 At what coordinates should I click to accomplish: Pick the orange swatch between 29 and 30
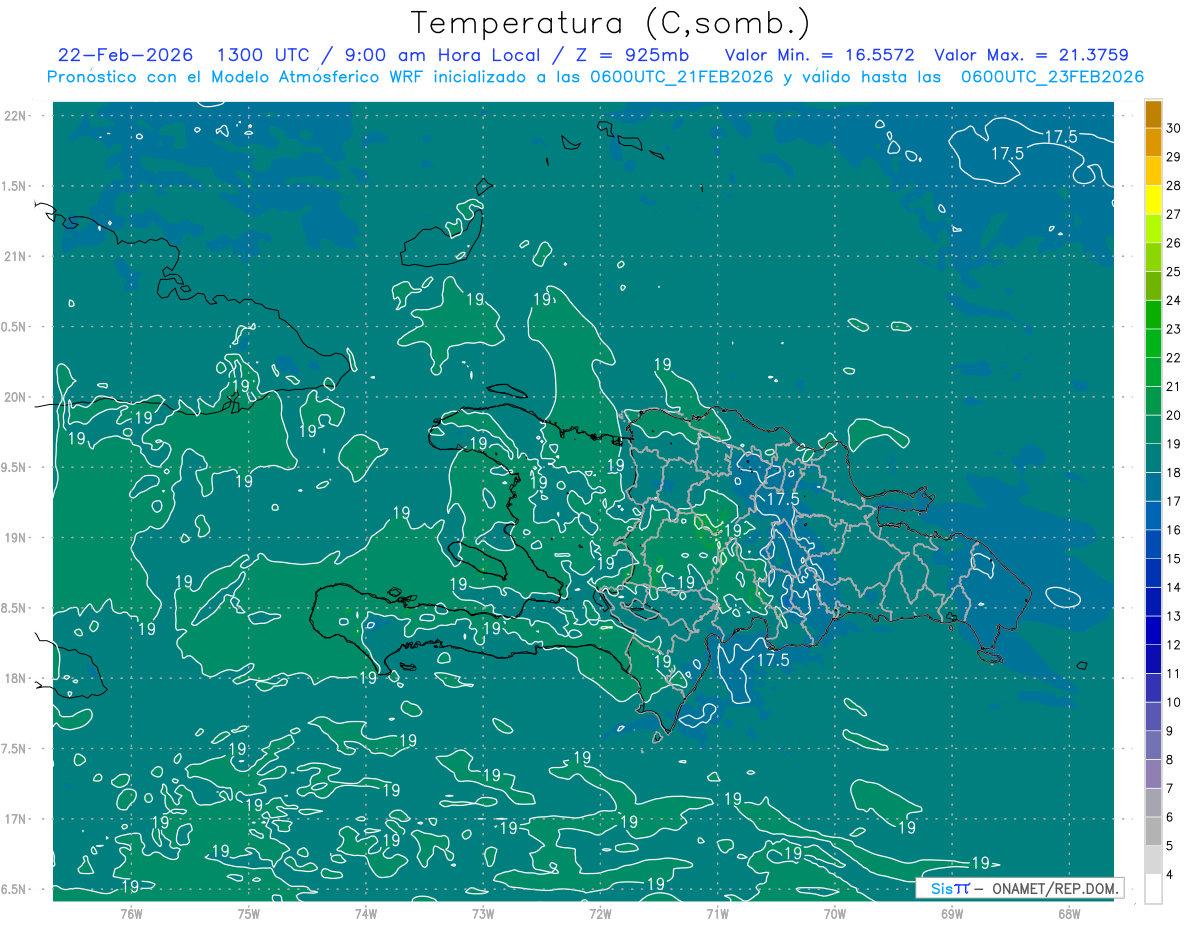1153,142
